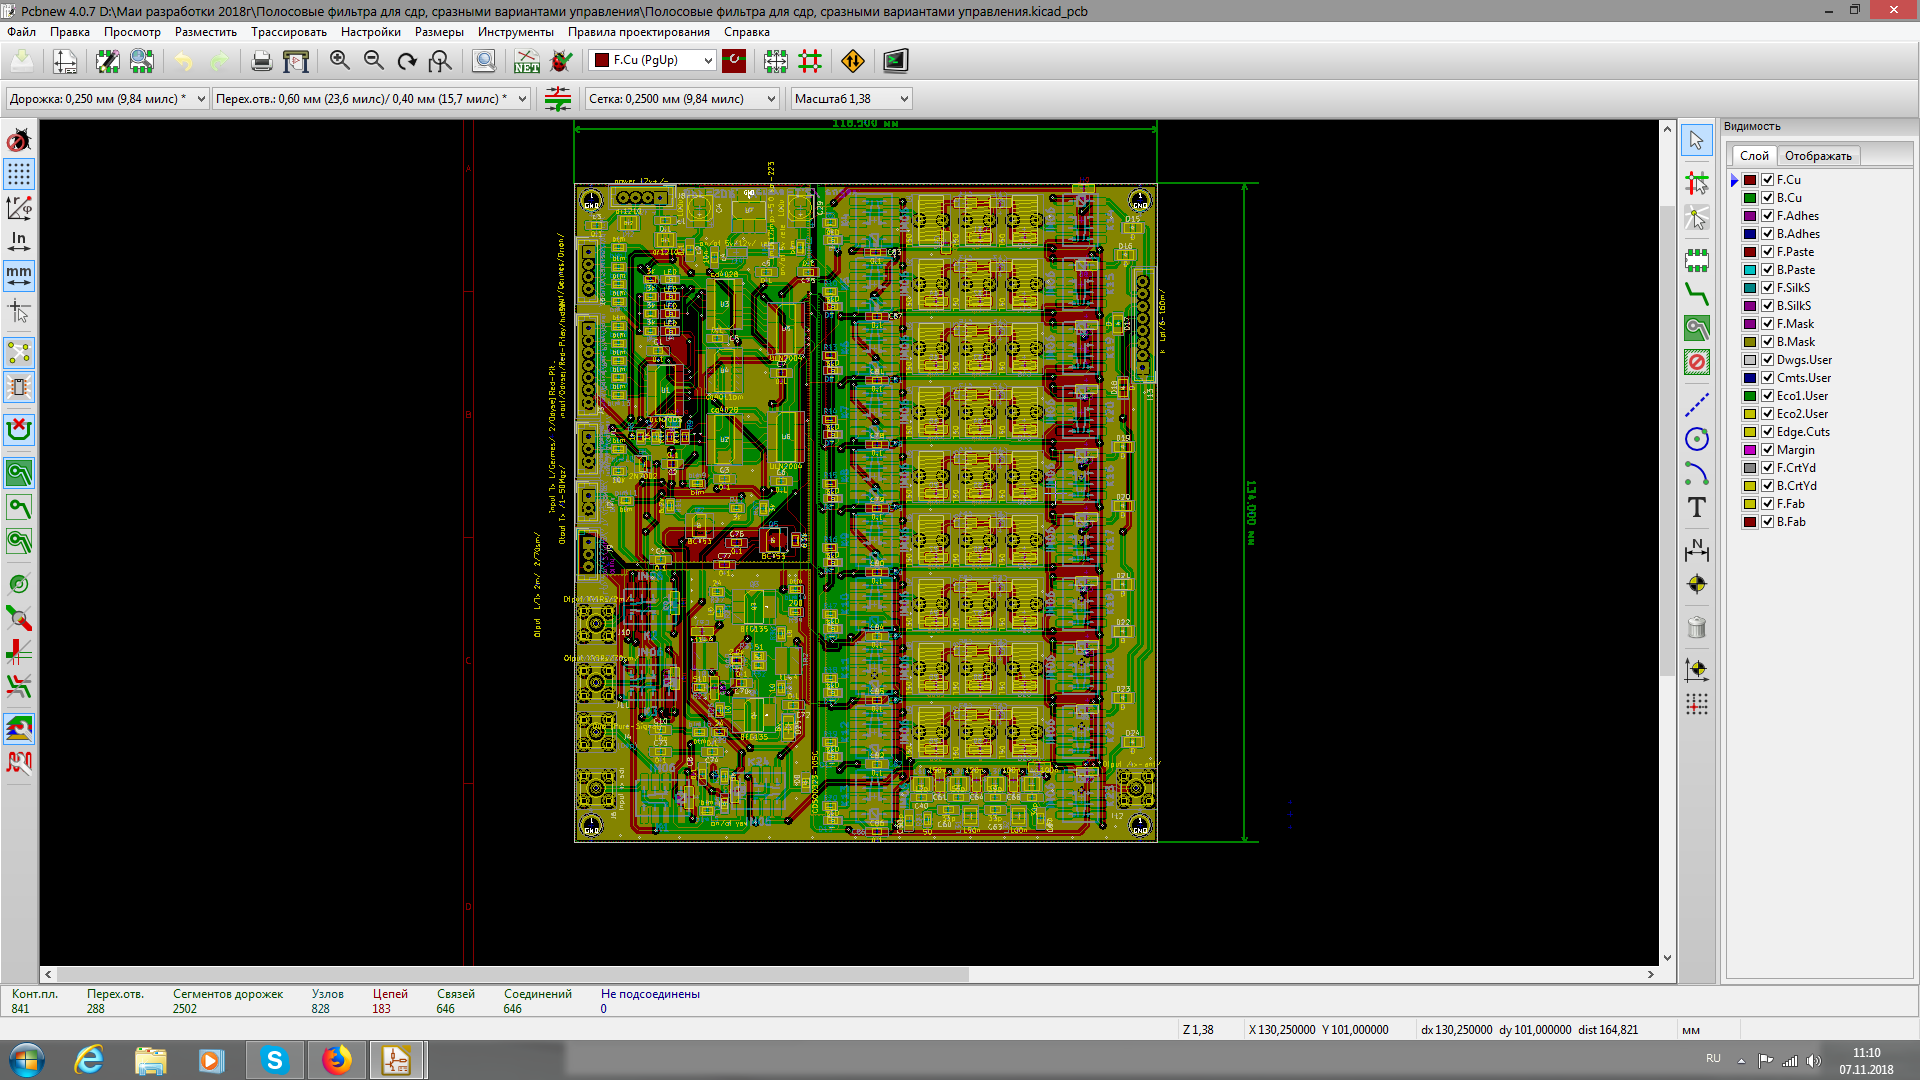
Task: Select the Route Tracks tool
Action: (x=1697, y=294)
